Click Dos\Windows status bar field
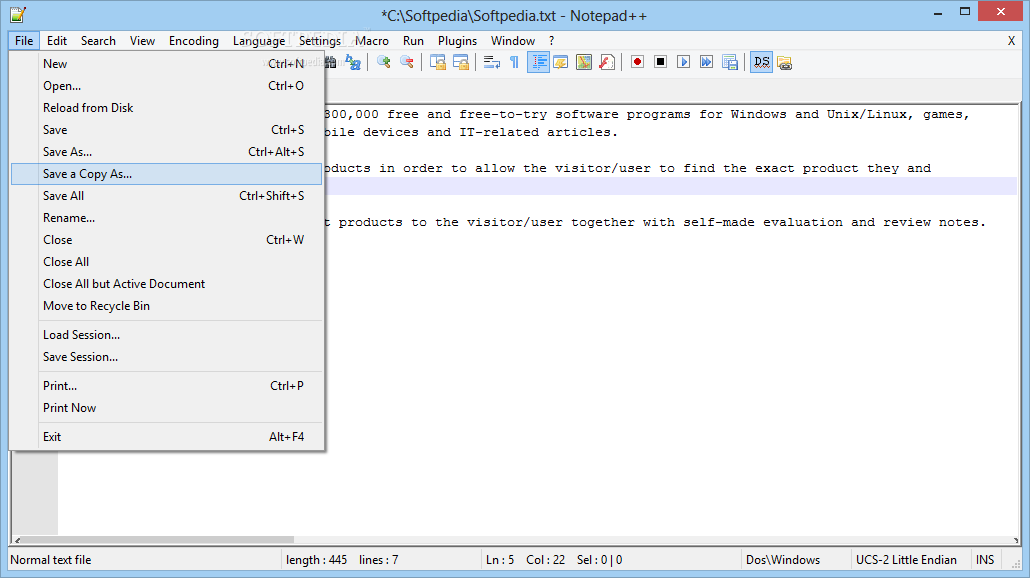Viewport: 1030px width, 578px height. coord(783,560)
